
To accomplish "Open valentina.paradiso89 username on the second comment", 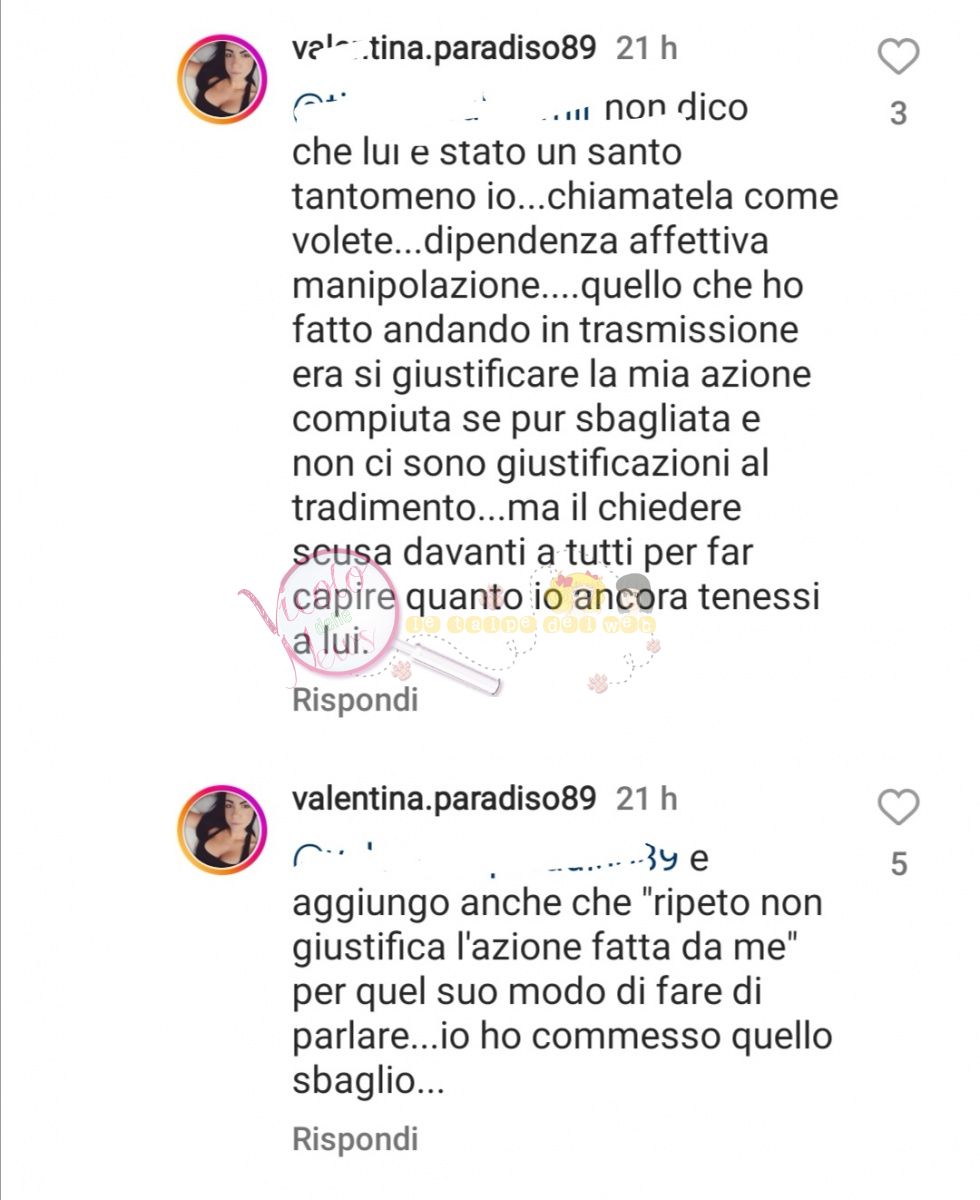I will pyautogui.click(x=444, y=799).
